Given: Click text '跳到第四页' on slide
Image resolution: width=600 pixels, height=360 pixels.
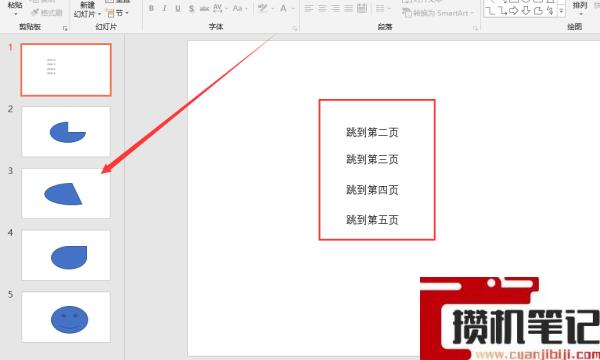Looking at the screenshot, I should pyautogui.click(x=372, y=190).
